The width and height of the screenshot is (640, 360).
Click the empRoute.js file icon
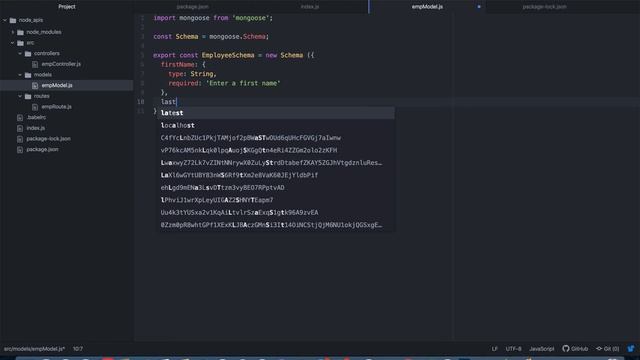(x=35, y=107)
